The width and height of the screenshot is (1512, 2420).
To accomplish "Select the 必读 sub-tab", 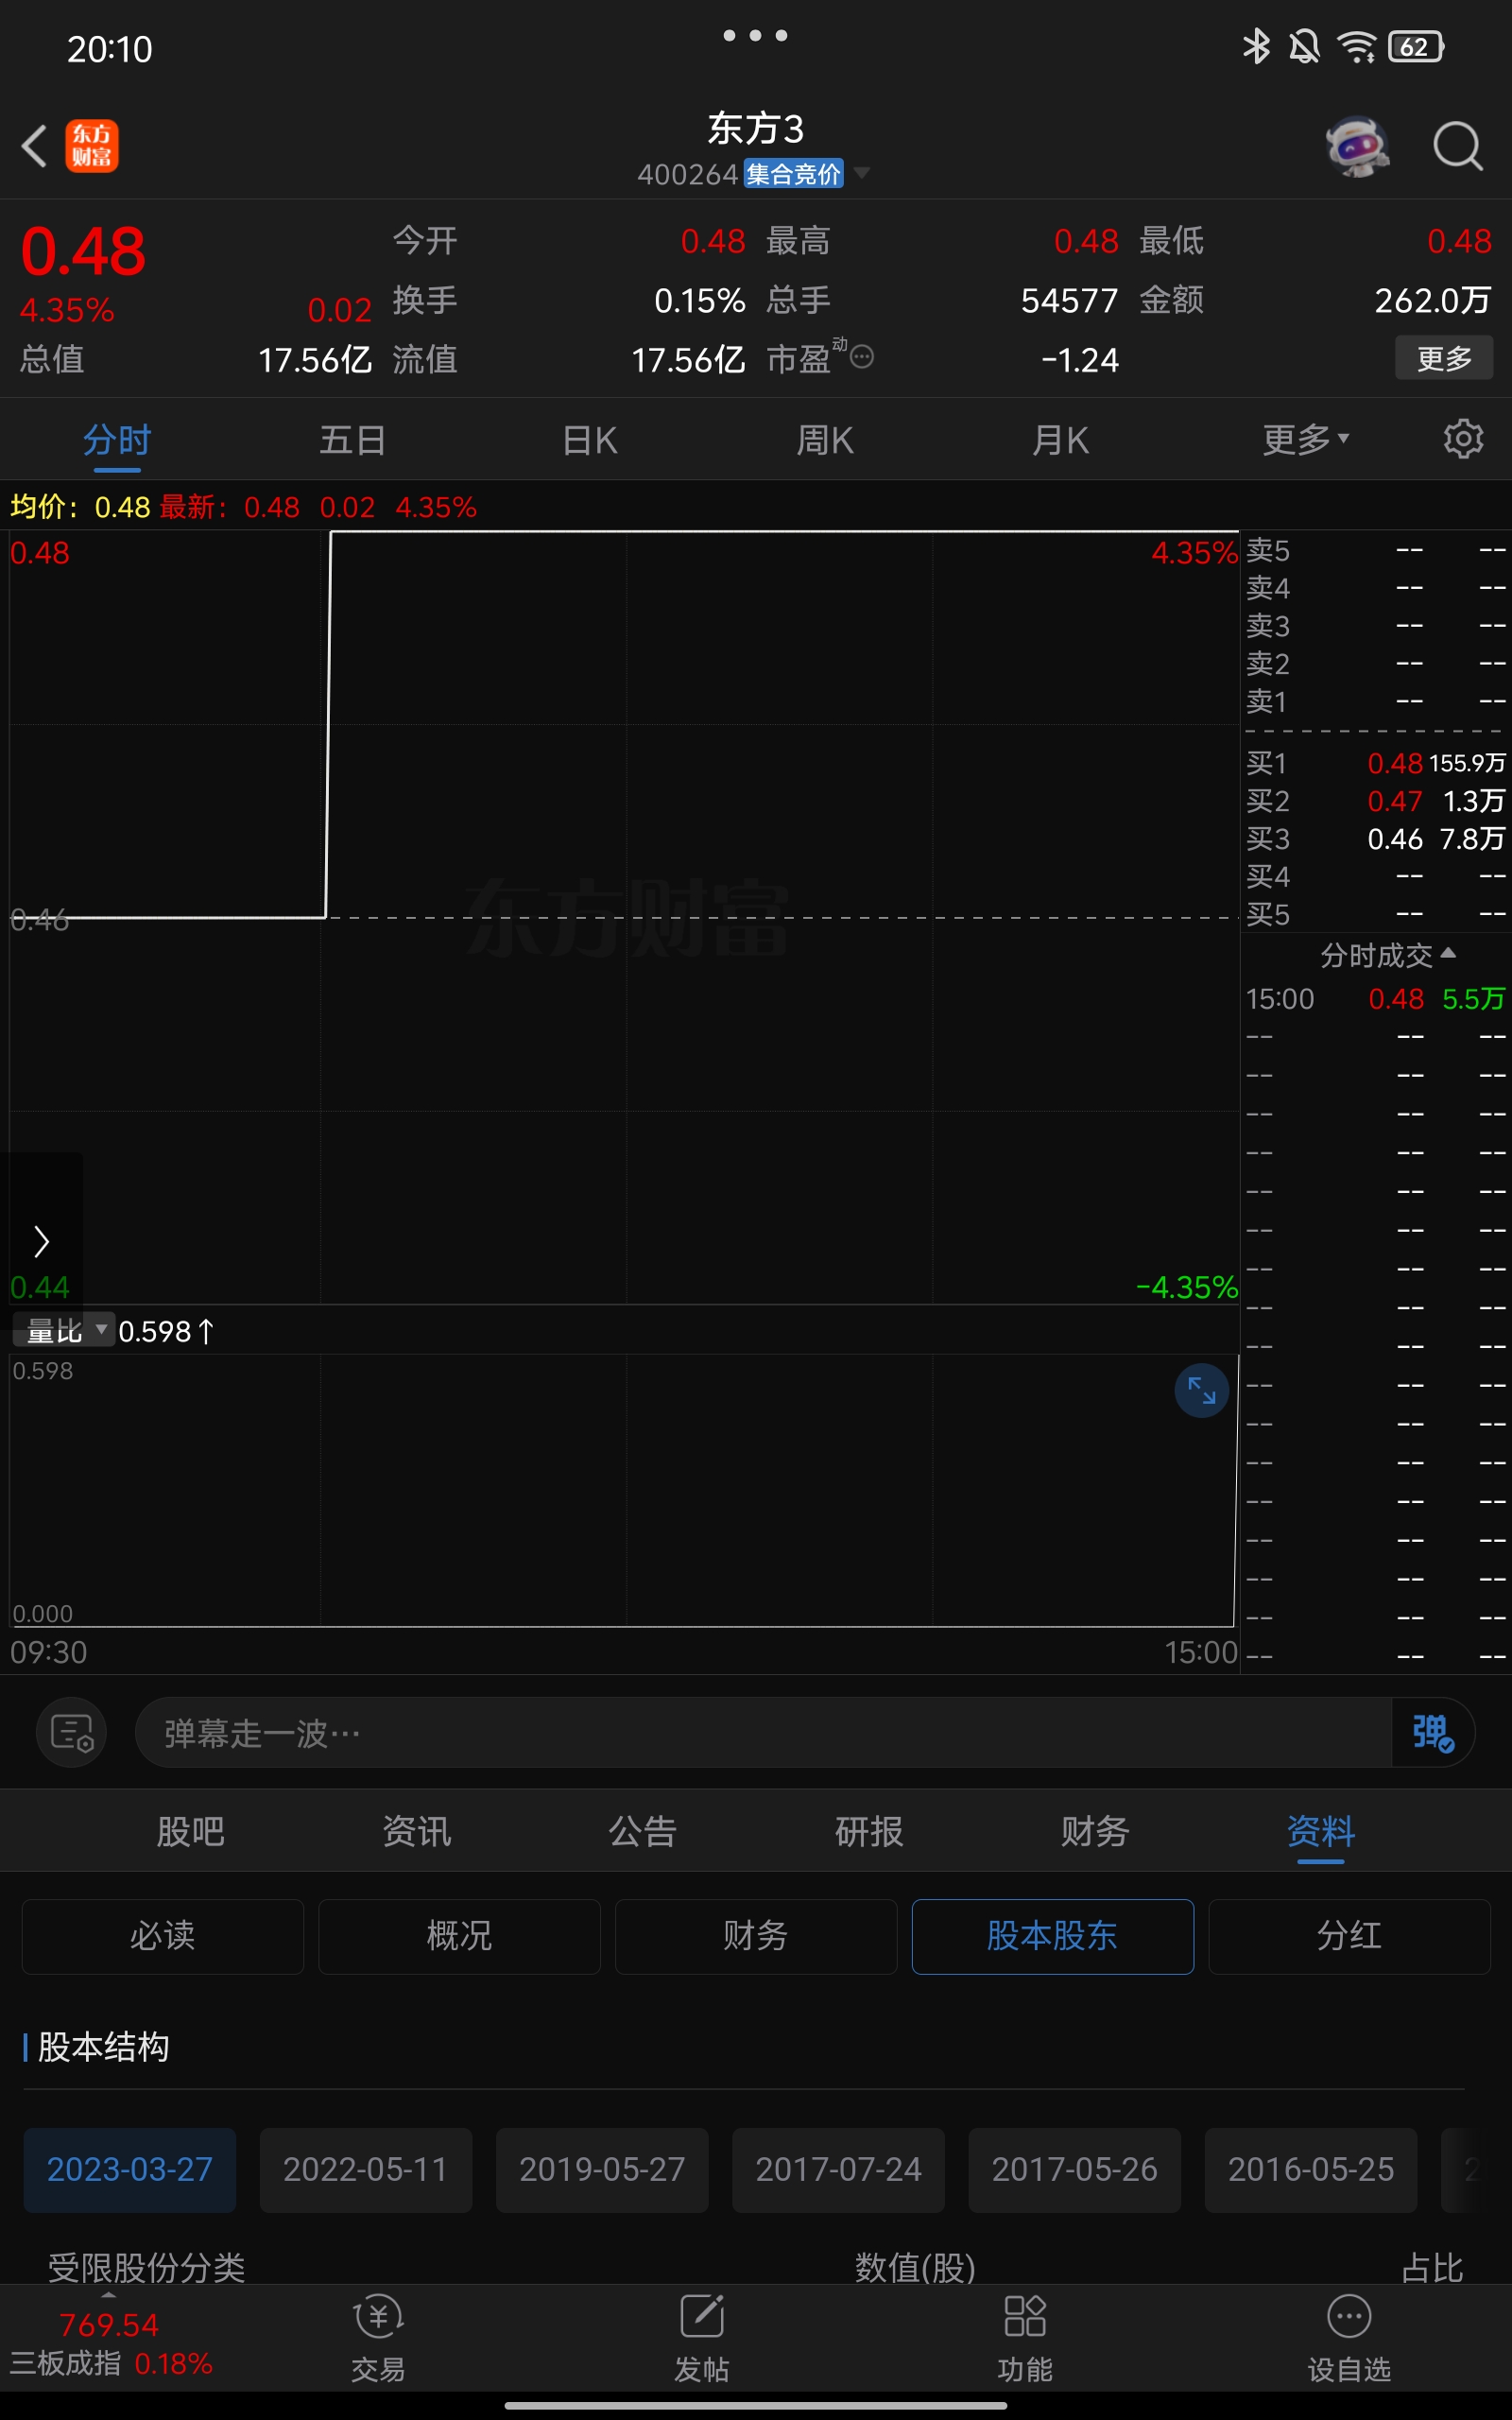I will tap(162, 1936).
